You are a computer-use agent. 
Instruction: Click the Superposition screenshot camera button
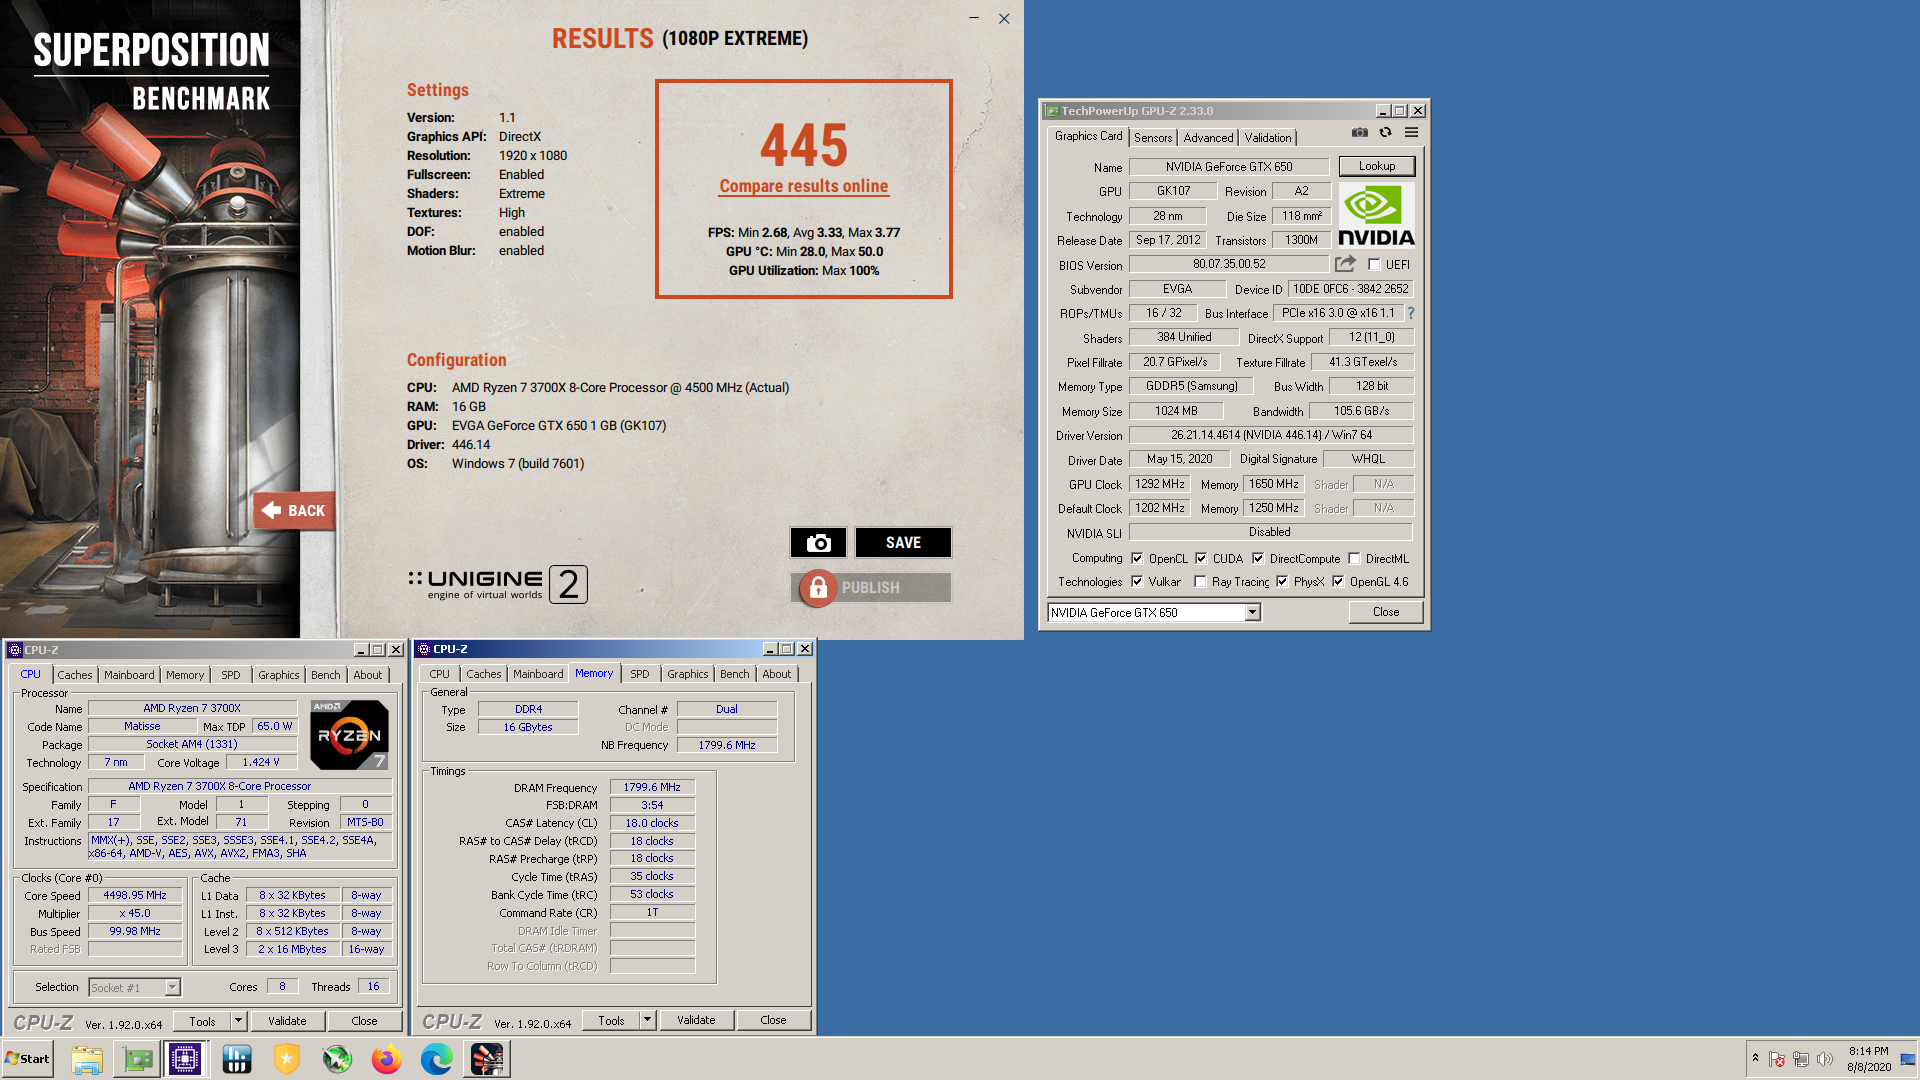[x=818, y=542]
